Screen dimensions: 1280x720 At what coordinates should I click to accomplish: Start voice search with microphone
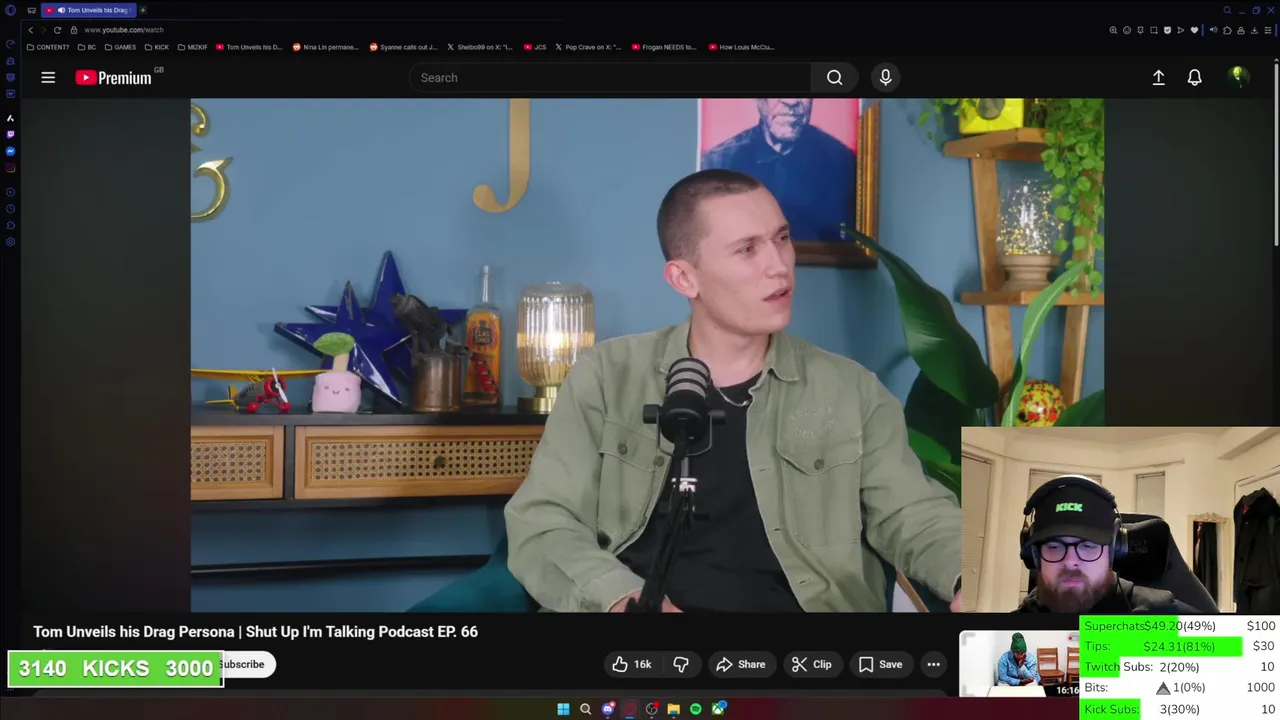coord(885,77)
